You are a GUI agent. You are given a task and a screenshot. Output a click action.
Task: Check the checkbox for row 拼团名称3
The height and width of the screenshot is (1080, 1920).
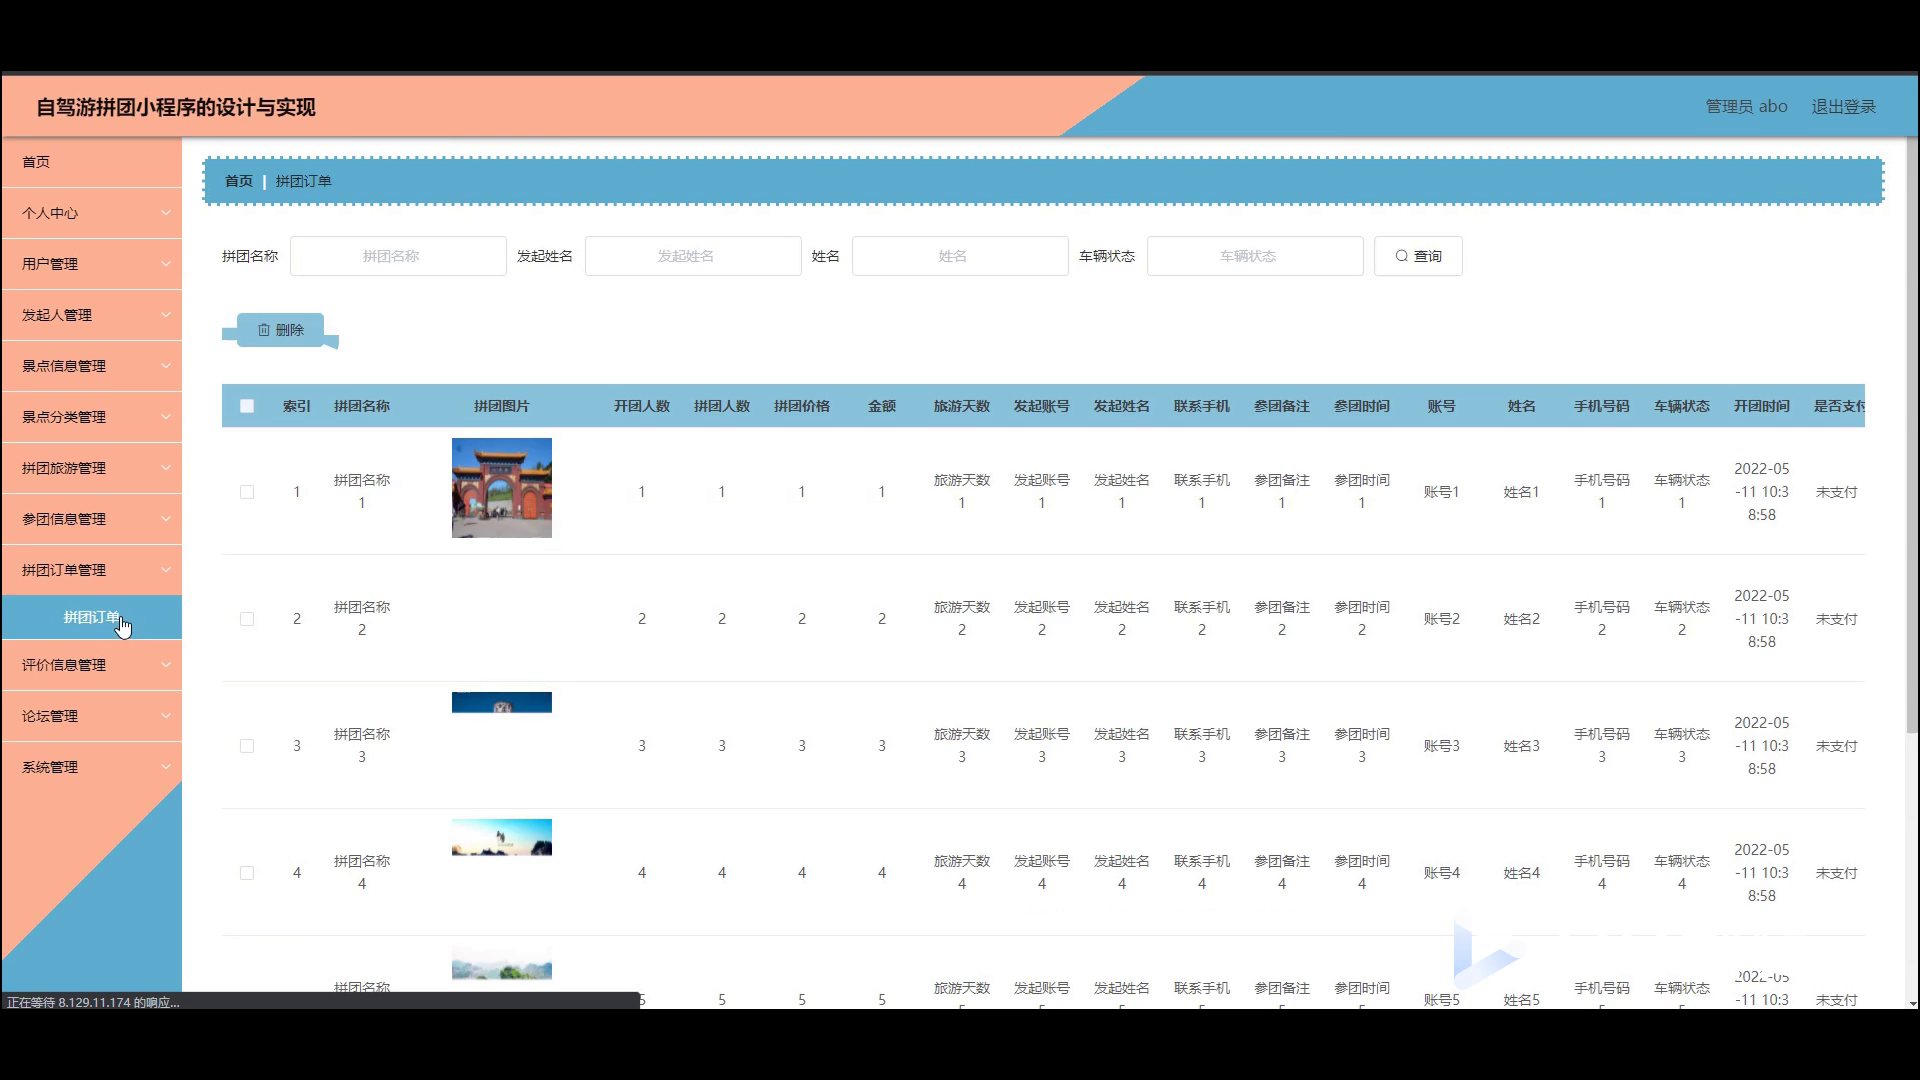tap(247, 746)
